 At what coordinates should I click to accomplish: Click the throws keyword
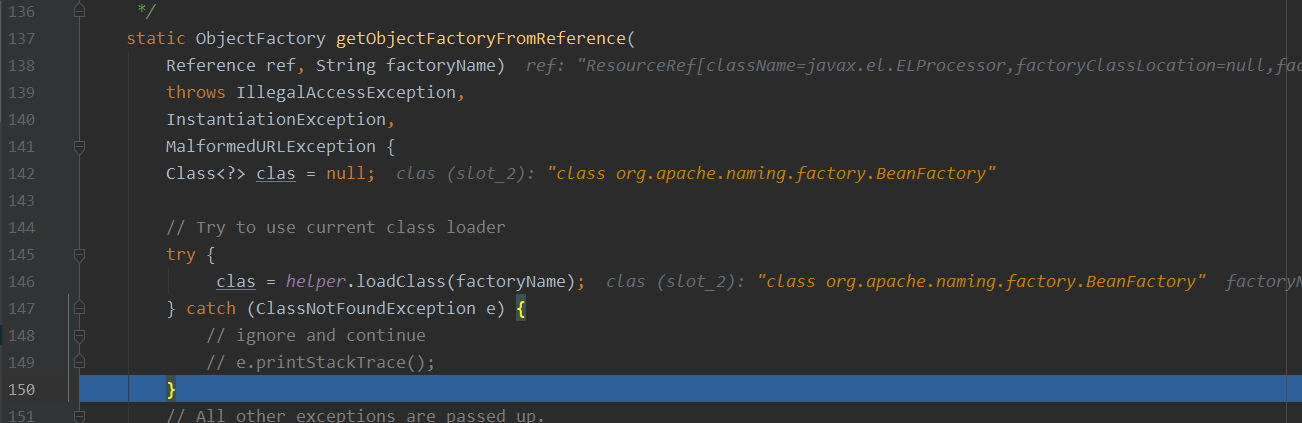tap(196, 93)
